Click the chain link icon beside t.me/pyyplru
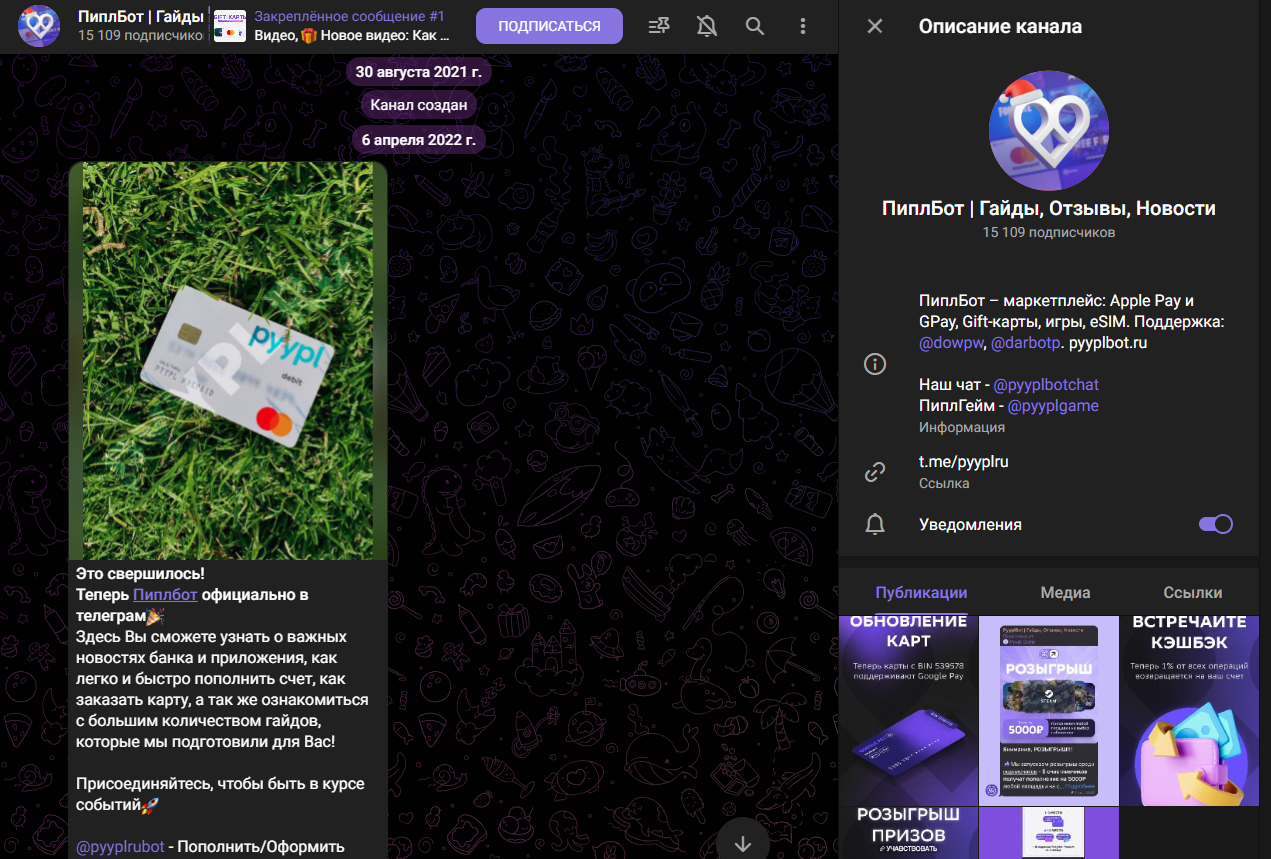Image resolution: width=1271 pixels, height=859 pixels. coord(875,472)
